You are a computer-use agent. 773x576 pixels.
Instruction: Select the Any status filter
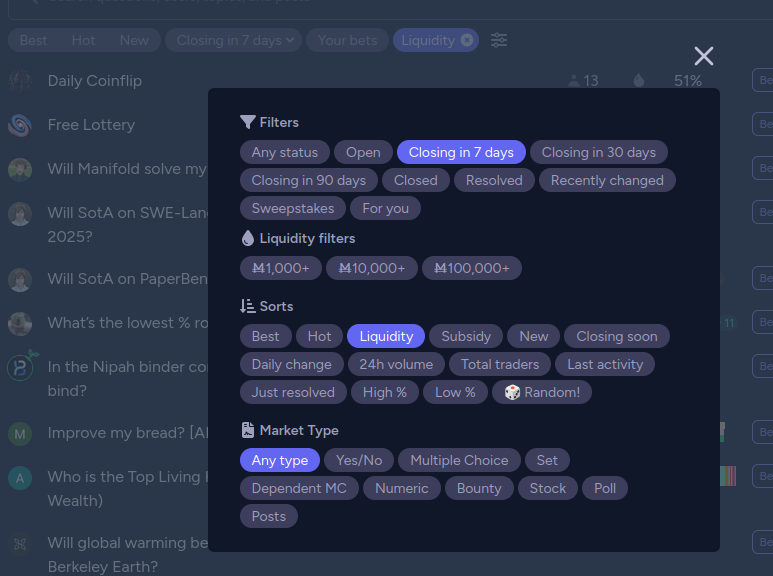pos(285,152)
